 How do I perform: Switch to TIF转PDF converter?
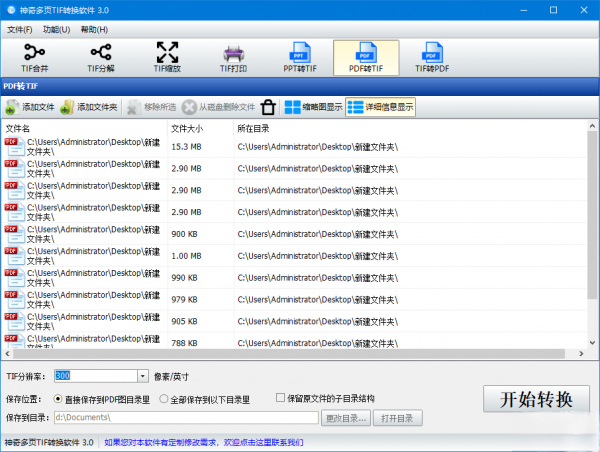coord(432,58)
